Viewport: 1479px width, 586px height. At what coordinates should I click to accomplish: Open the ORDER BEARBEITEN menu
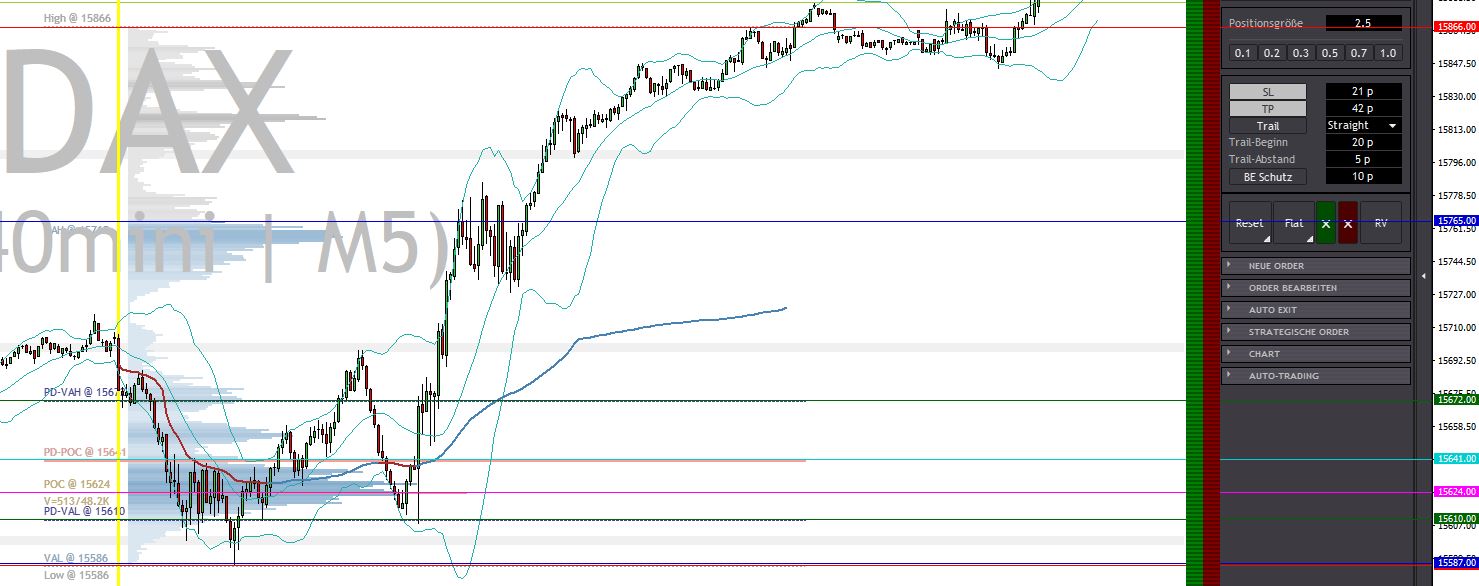coord(1315,288)
